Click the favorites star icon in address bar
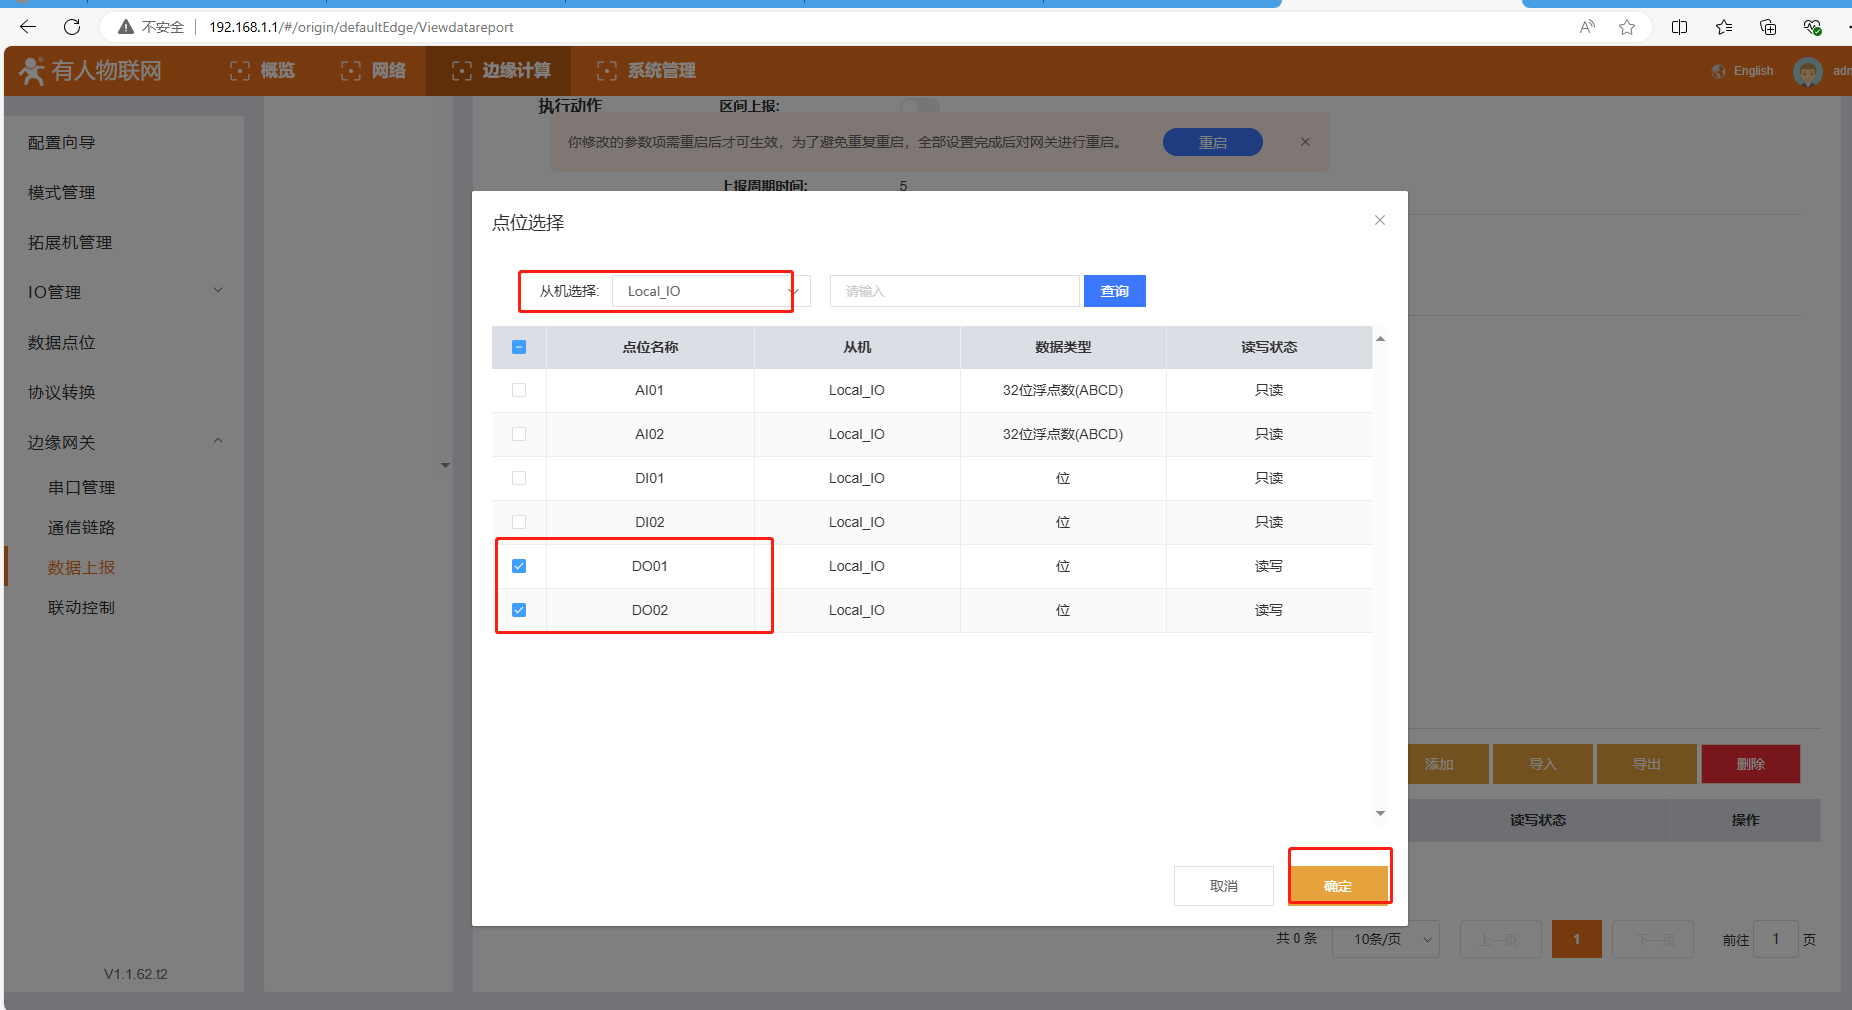The image size is (1852, 1010). 1627,27
